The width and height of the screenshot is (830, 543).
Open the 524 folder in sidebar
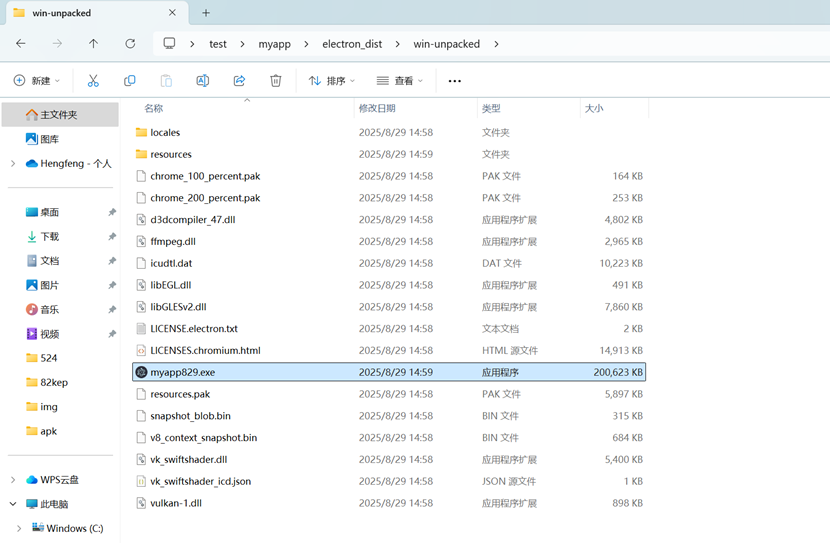(42, 358)
